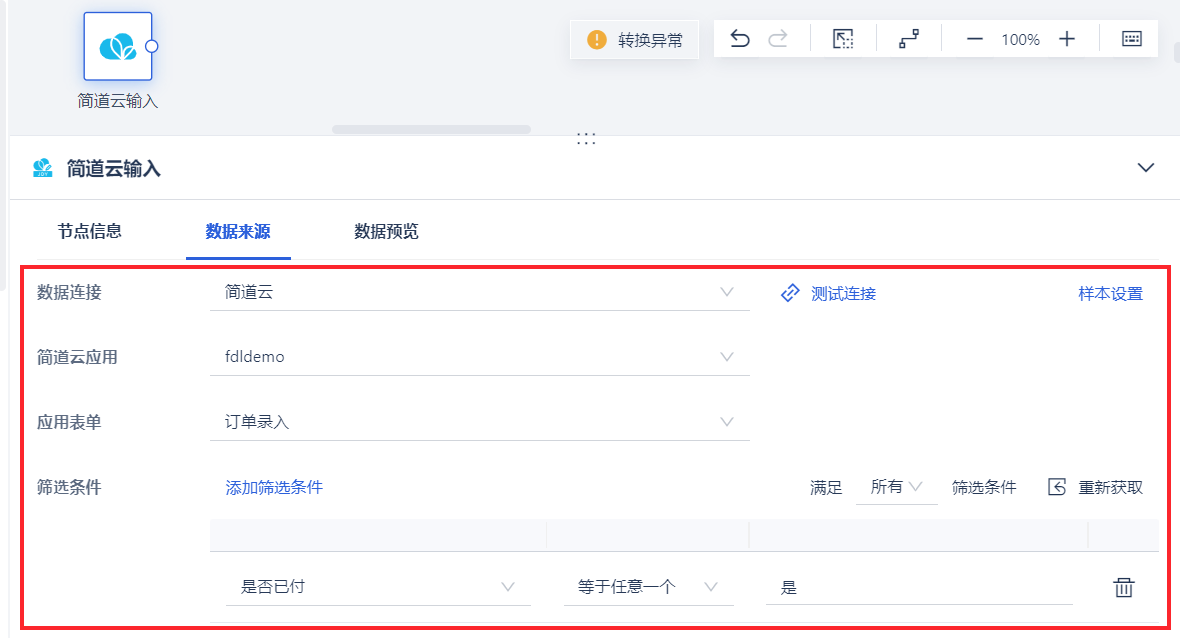The height and width of the screenshot is (638, 1180).
Task: Click the redo arrow icon
Action: click(x=777, y=40)
